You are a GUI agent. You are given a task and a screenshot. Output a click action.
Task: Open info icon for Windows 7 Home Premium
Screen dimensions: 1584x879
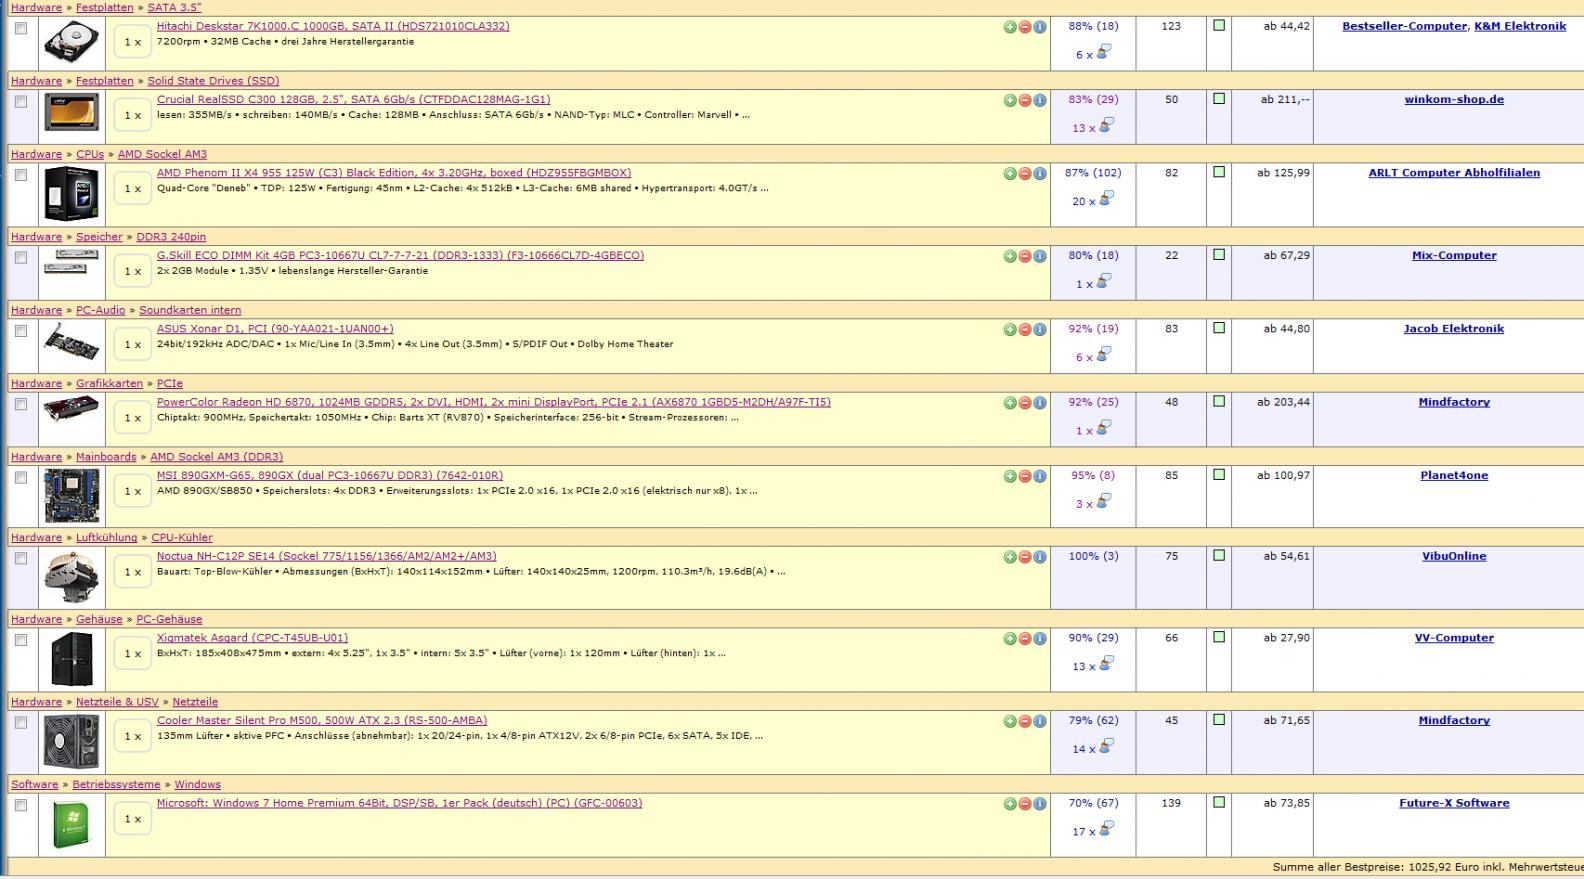pos(1040,804)
